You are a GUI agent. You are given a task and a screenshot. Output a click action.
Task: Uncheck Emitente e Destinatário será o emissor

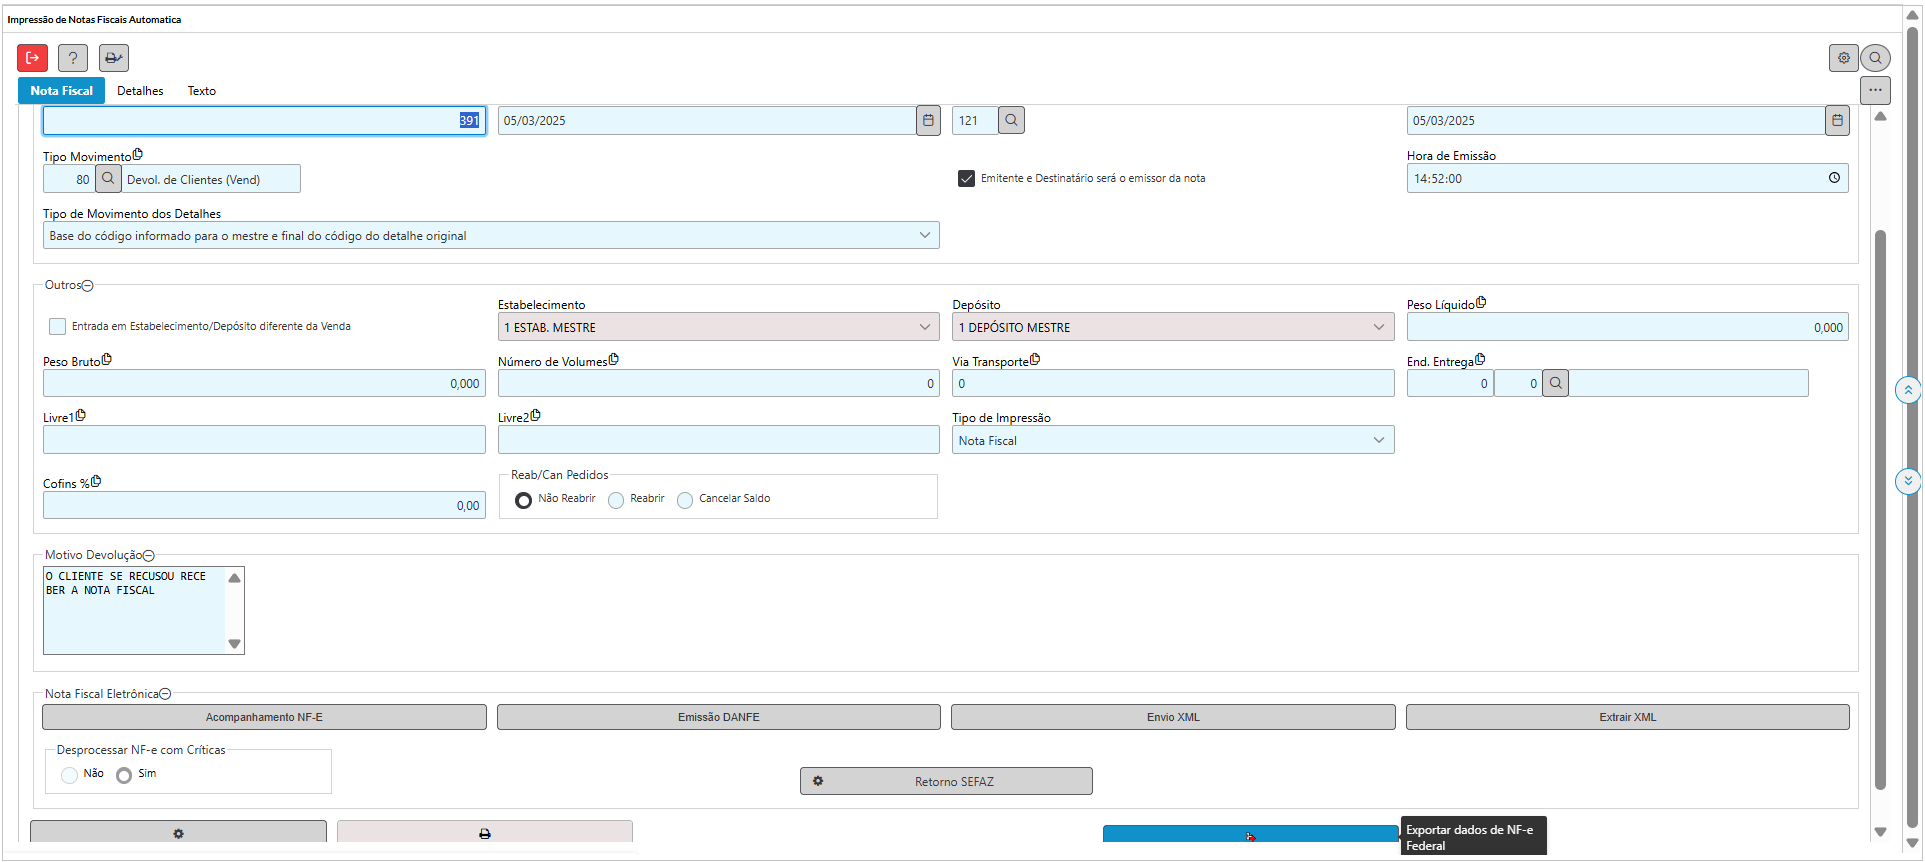[966, 178]
